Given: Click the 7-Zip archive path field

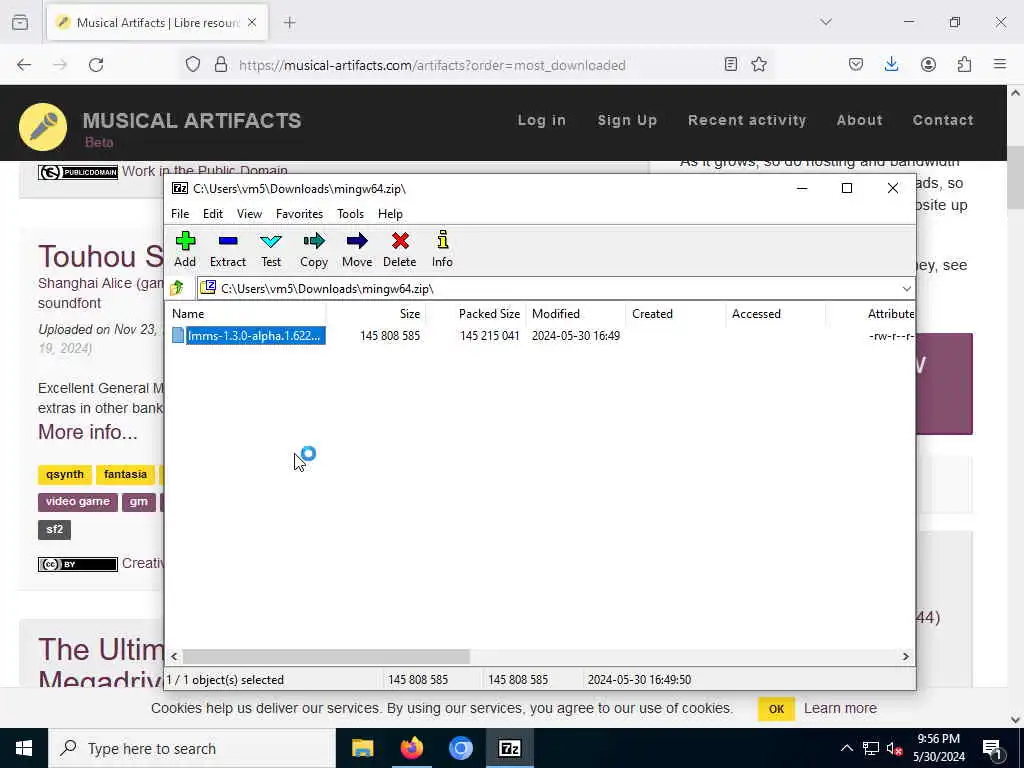Looking at the screenshot, I should 555,289.
